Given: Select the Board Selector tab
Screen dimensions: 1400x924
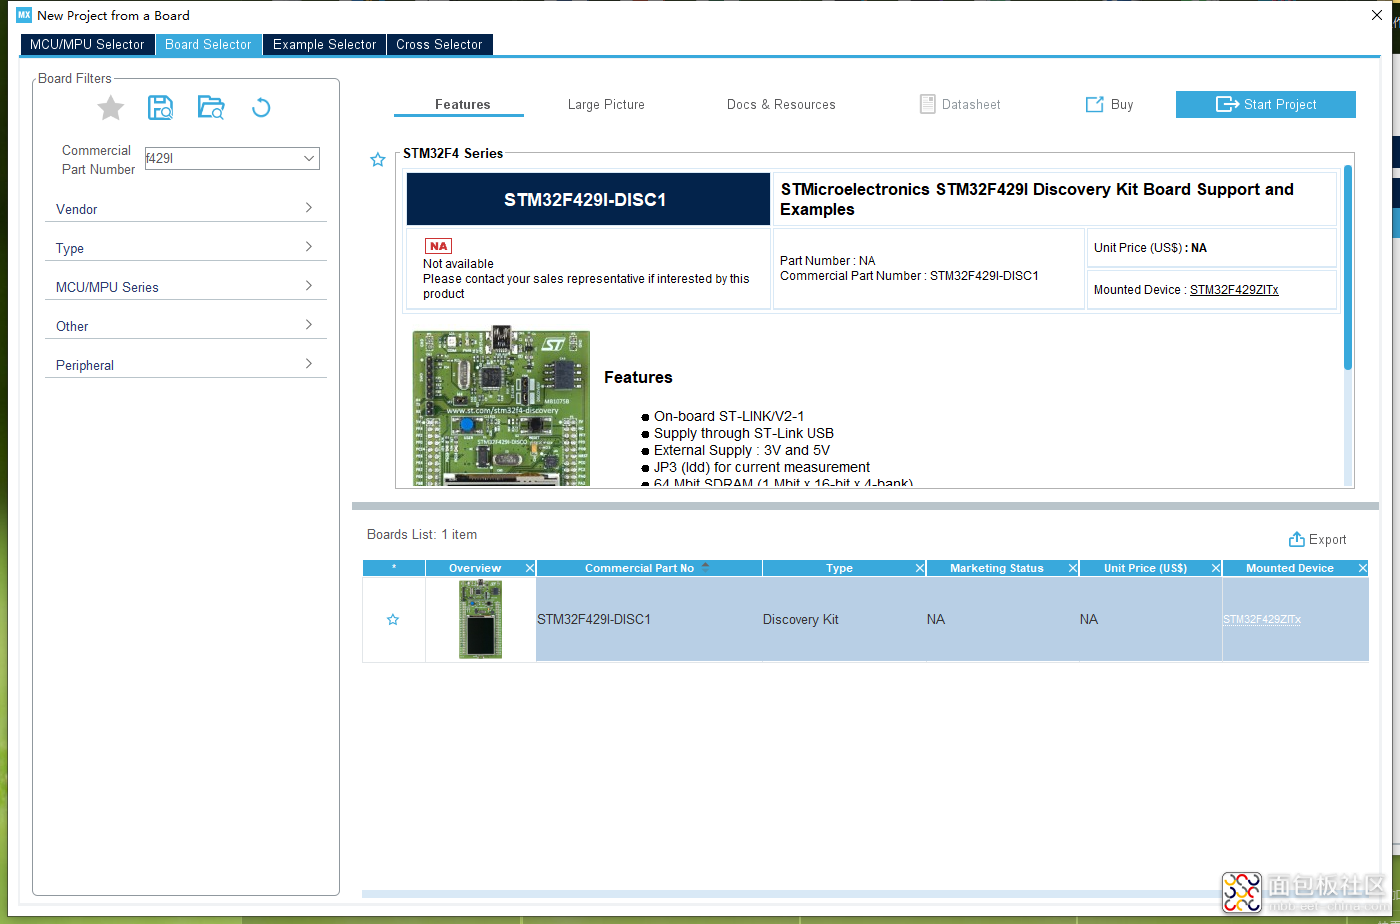Looking at the screenshot, I should pyautogui.click(x=208, y=44).
